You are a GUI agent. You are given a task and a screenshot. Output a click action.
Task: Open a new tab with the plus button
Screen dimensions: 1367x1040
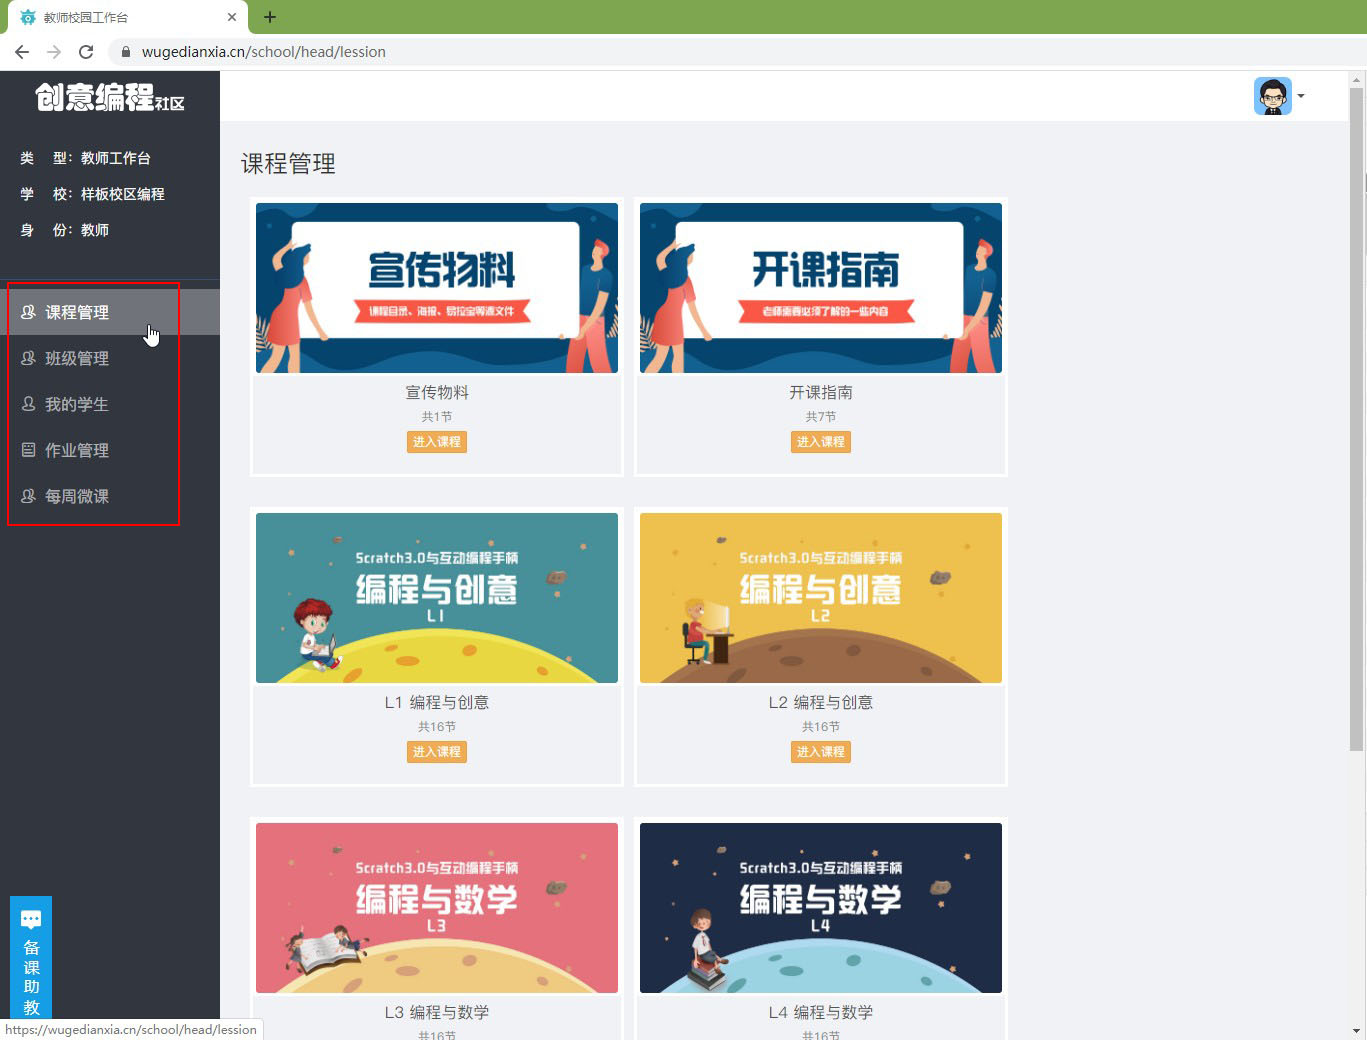[270, 17]
